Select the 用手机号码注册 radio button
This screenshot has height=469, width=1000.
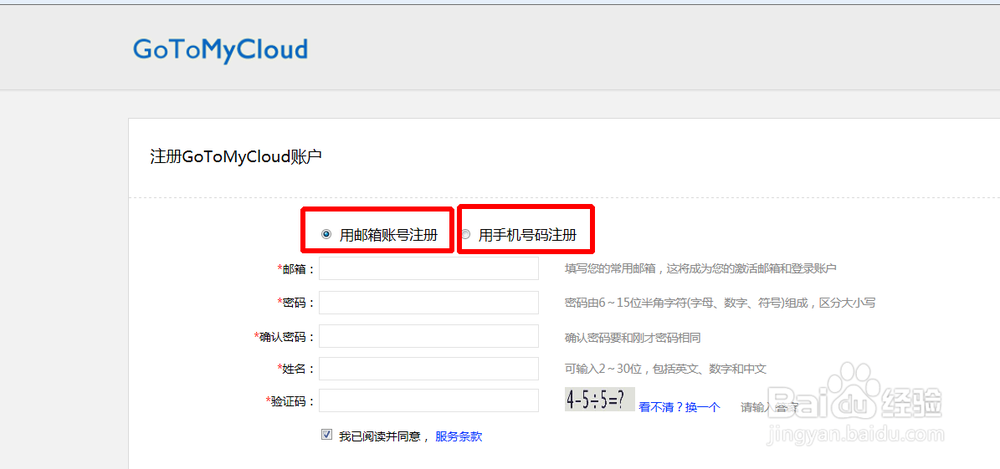point(466,235)
